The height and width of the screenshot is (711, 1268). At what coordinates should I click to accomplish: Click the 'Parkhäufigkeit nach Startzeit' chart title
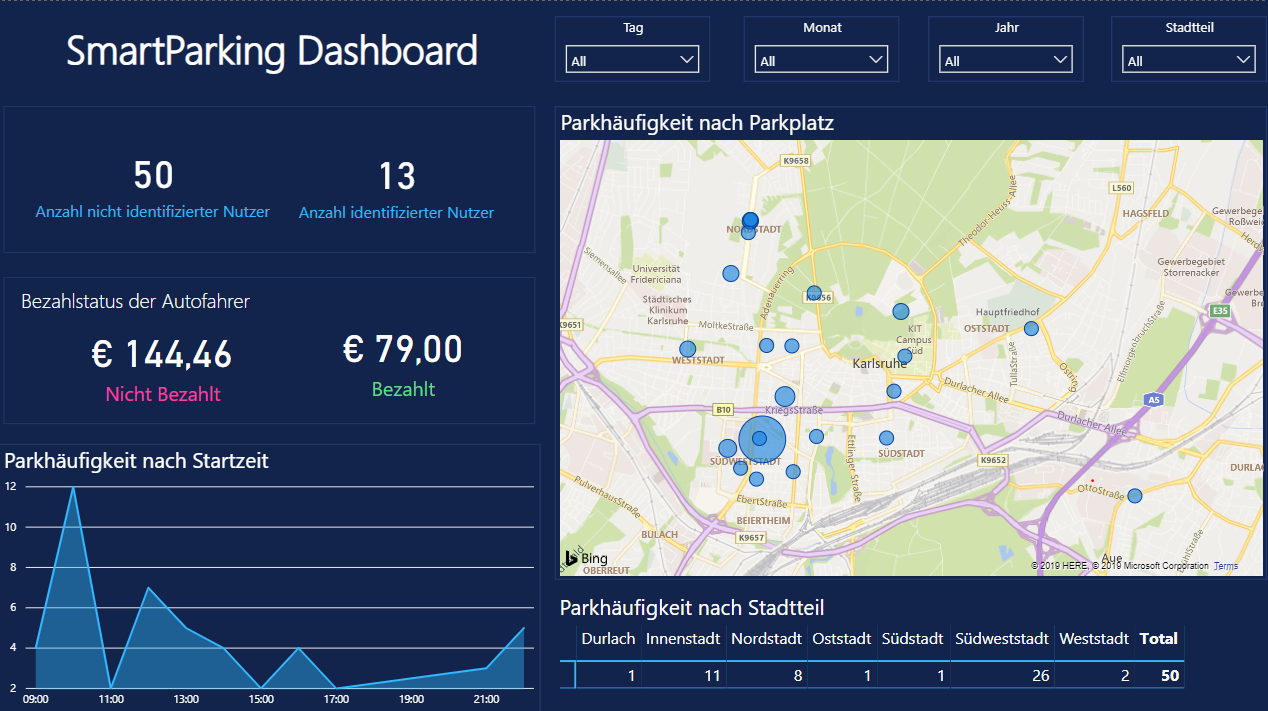(136, 461)
